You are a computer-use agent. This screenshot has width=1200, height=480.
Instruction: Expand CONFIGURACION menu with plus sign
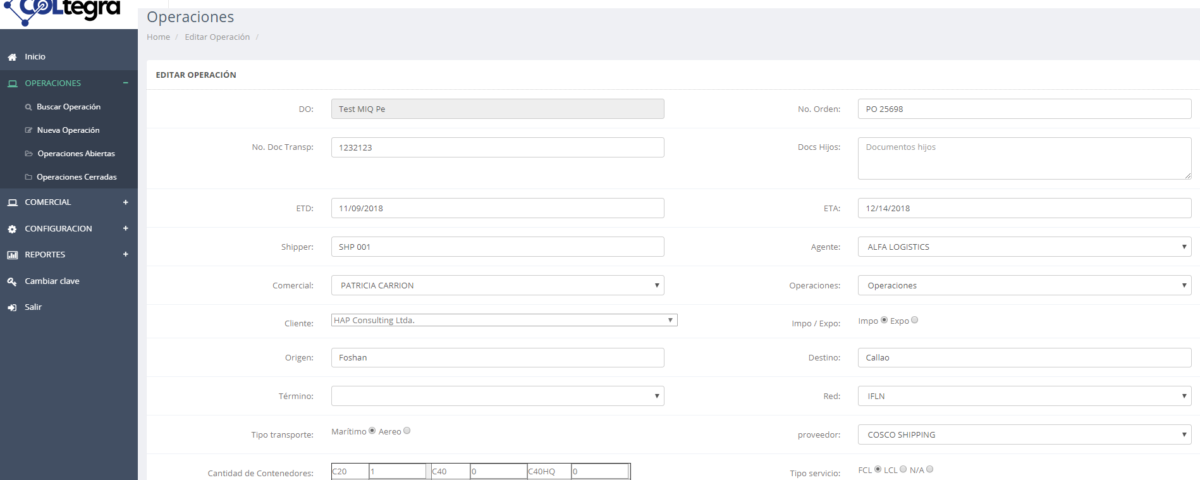(125, 228)
